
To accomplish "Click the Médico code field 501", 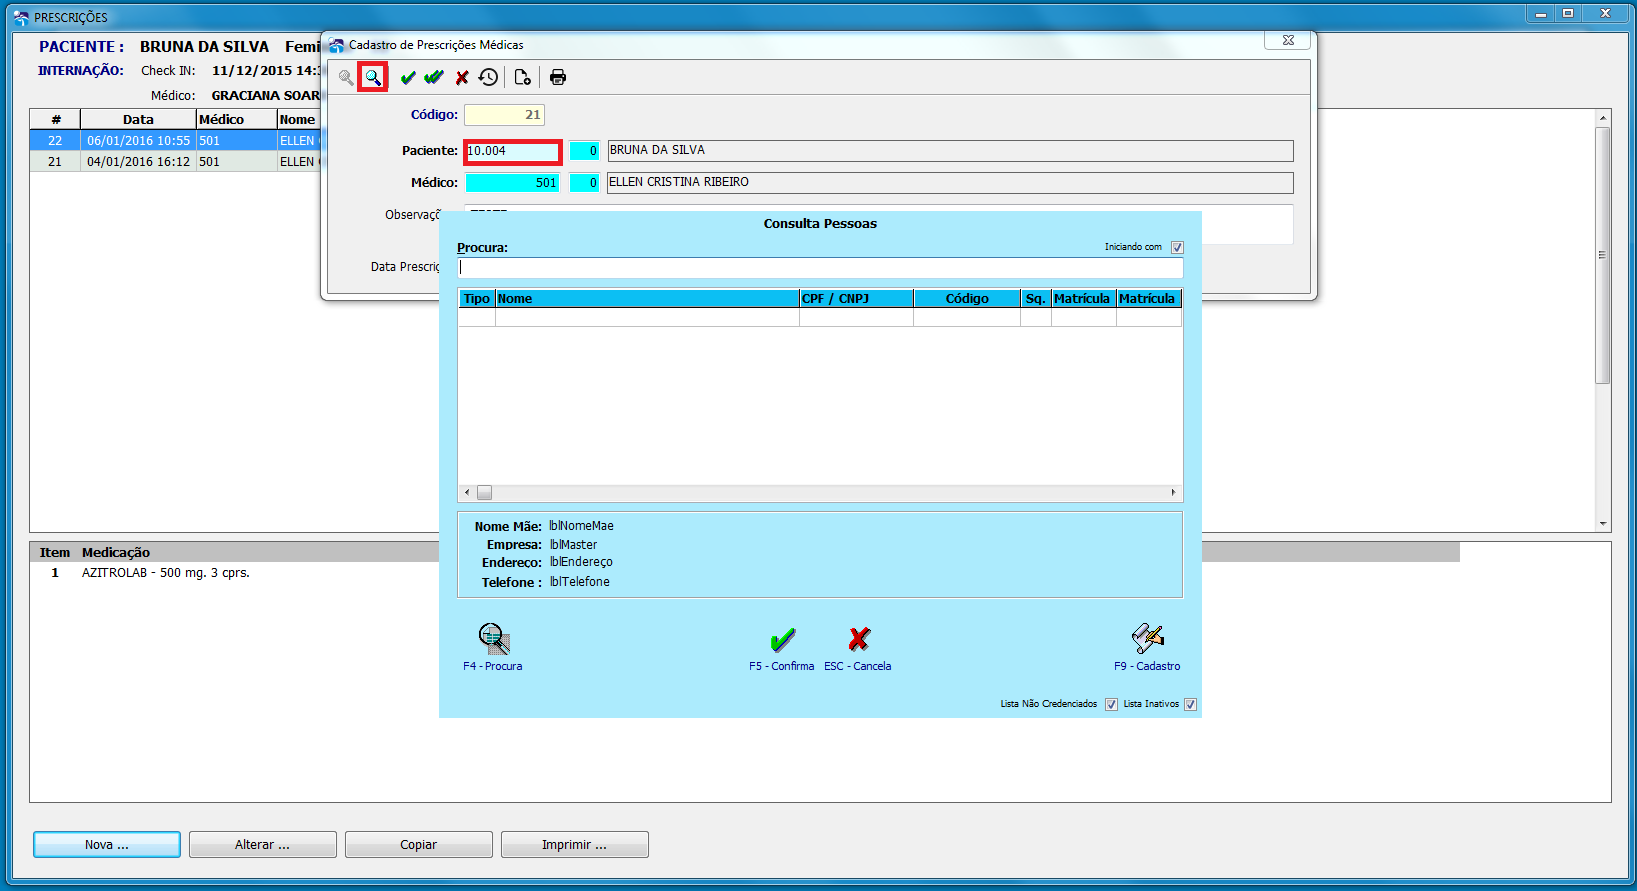I will point(512,183).
